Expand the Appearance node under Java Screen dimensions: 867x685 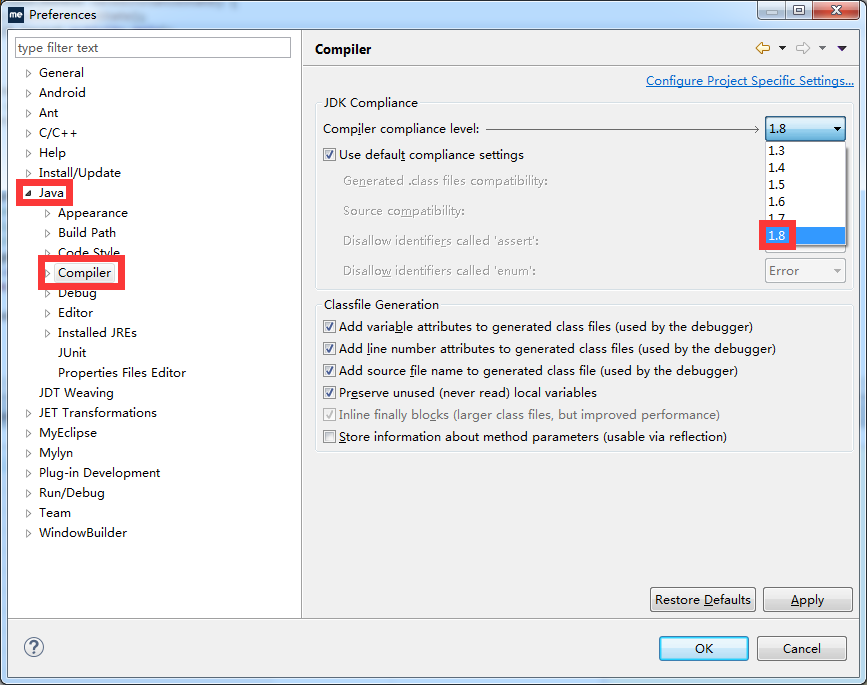coord(48,213)
